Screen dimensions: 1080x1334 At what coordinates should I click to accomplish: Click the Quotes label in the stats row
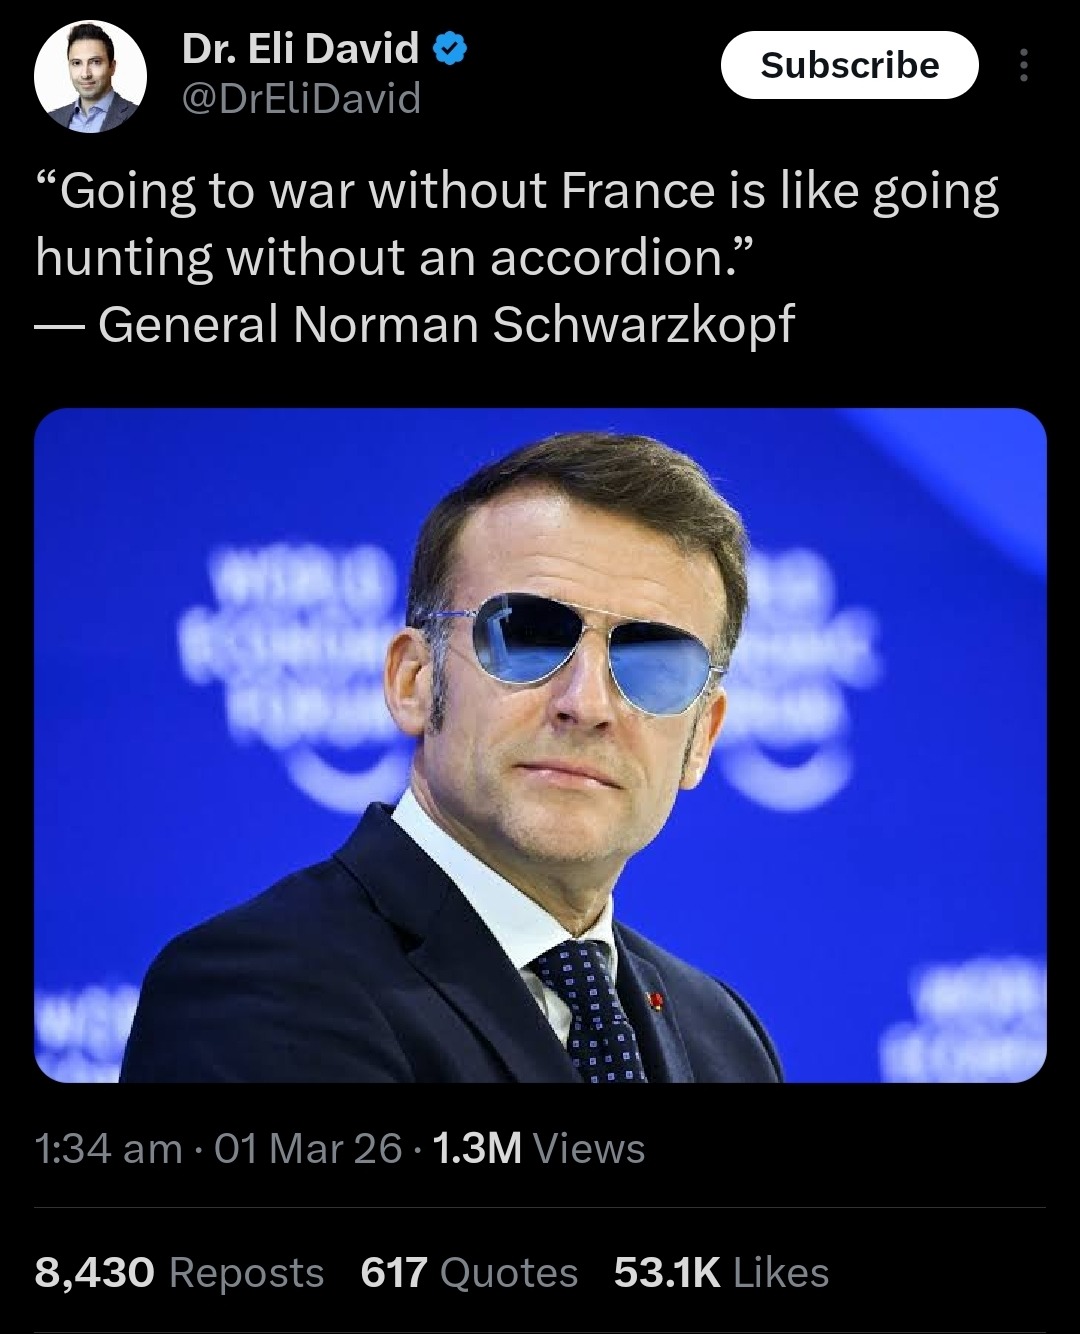[510, 1272]
